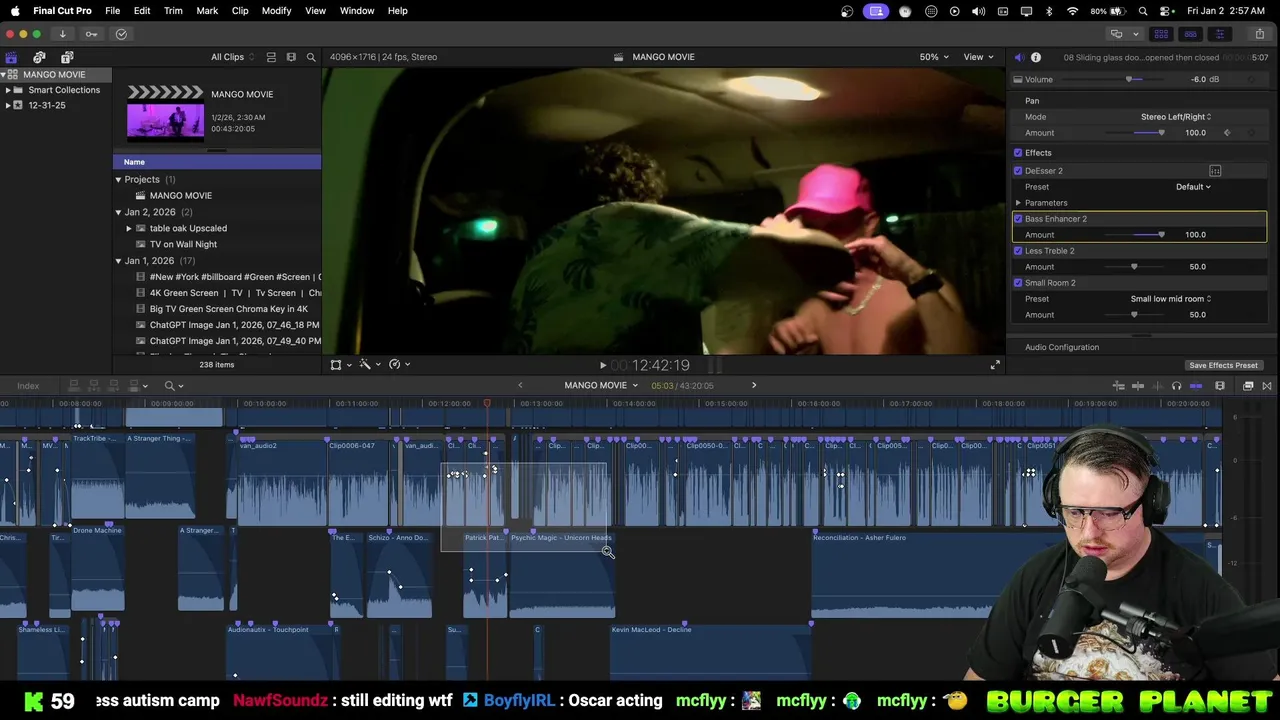Open the File menu
The image size is (1280, 720).
coord(113,11)
